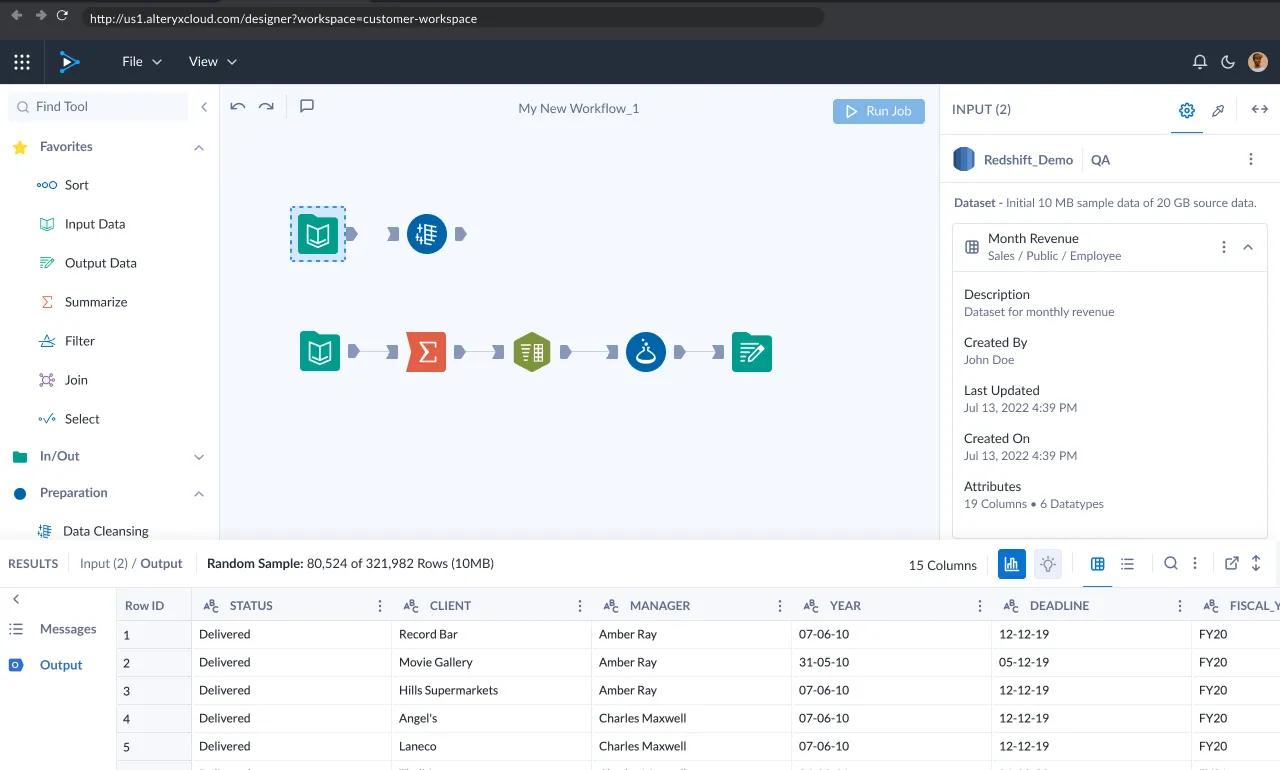Redo the last canvas action
This screenshot has height=770, width=1280.
(x=266, y=106)
